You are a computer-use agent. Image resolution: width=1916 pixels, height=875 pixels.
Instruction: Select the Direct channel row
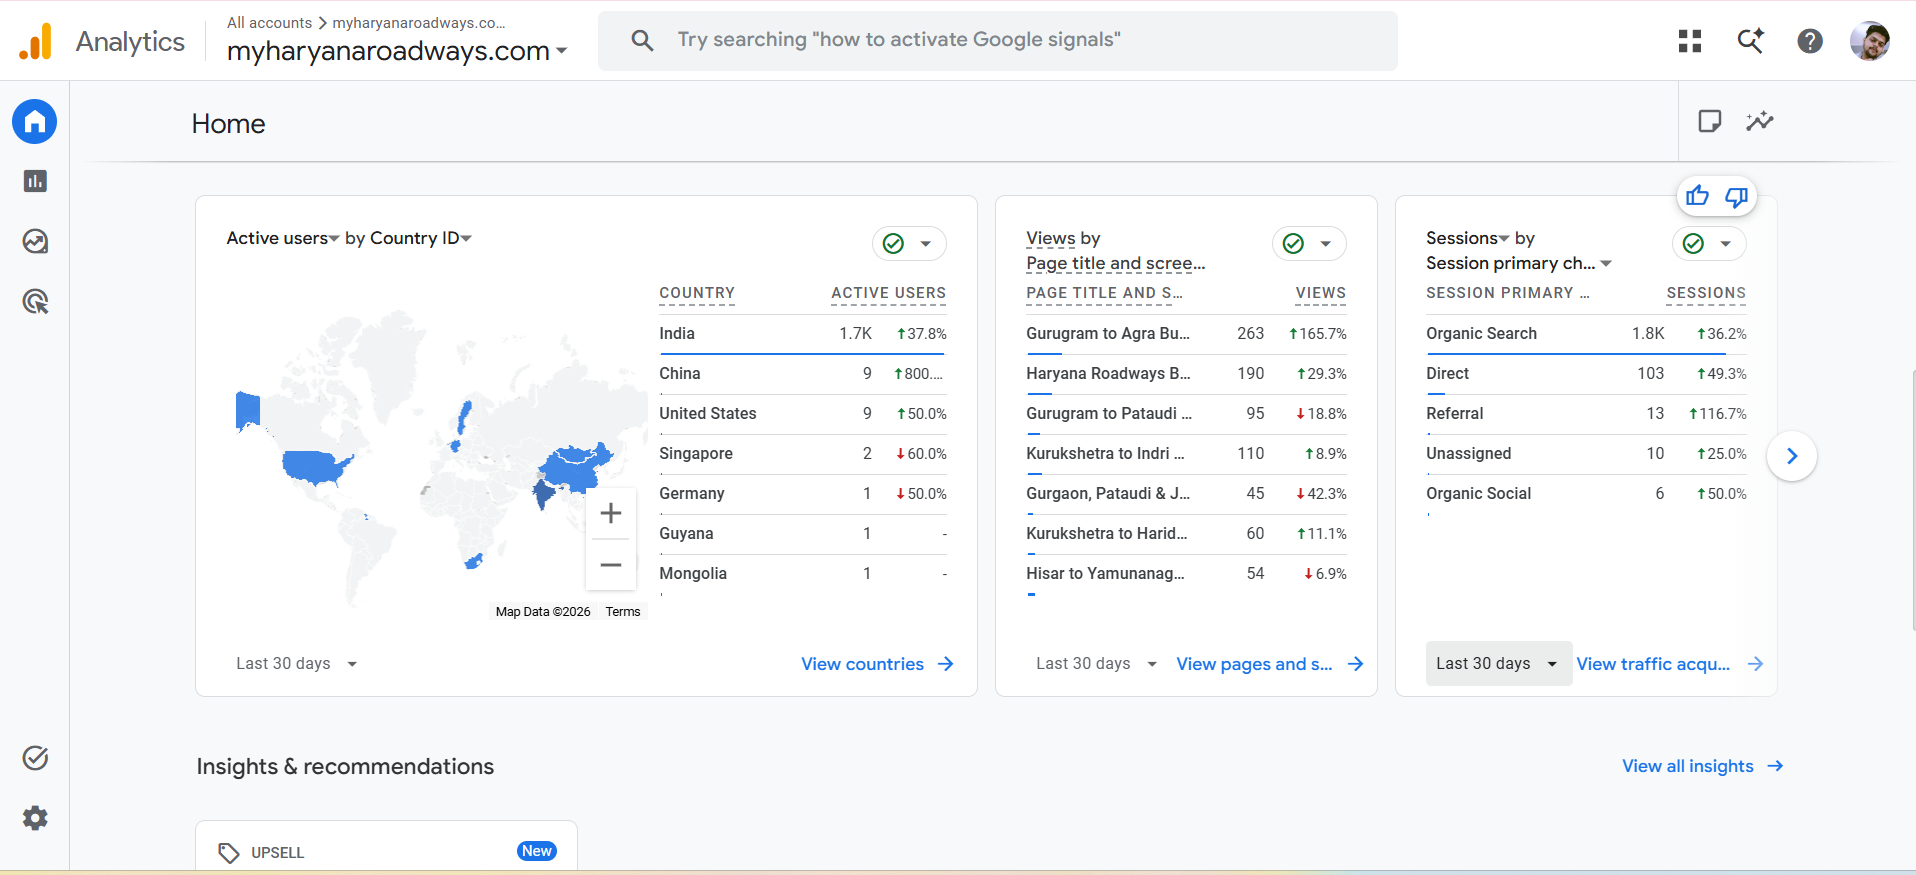(1586, 374)
